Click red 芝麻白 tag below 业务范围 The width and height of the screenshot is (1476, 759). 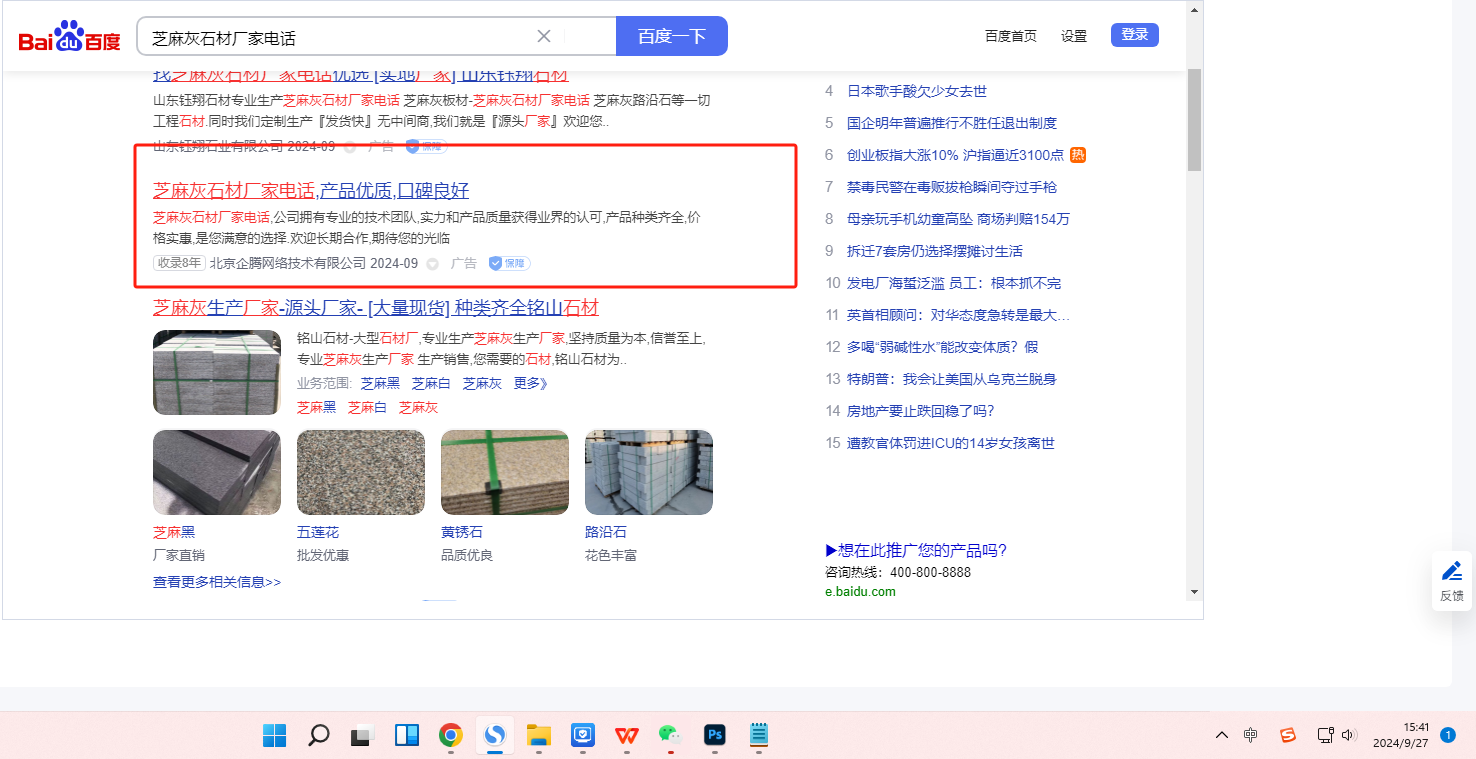click(x=367, y=408)
